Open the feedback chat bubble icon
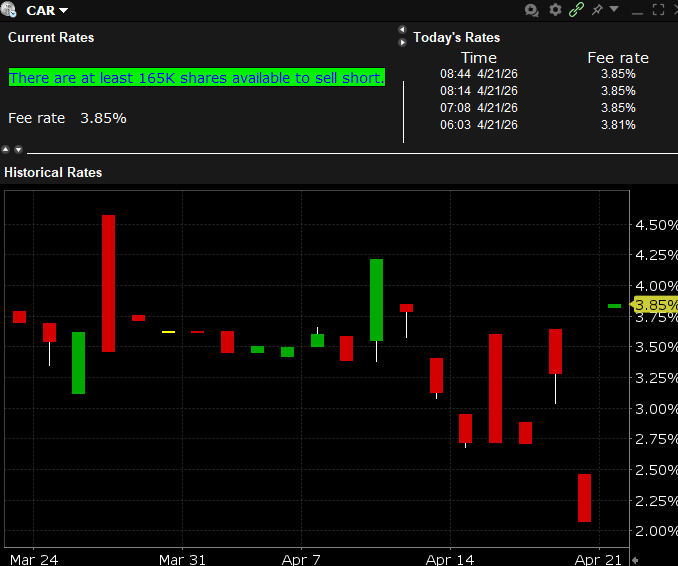 [x=531, y=10]
